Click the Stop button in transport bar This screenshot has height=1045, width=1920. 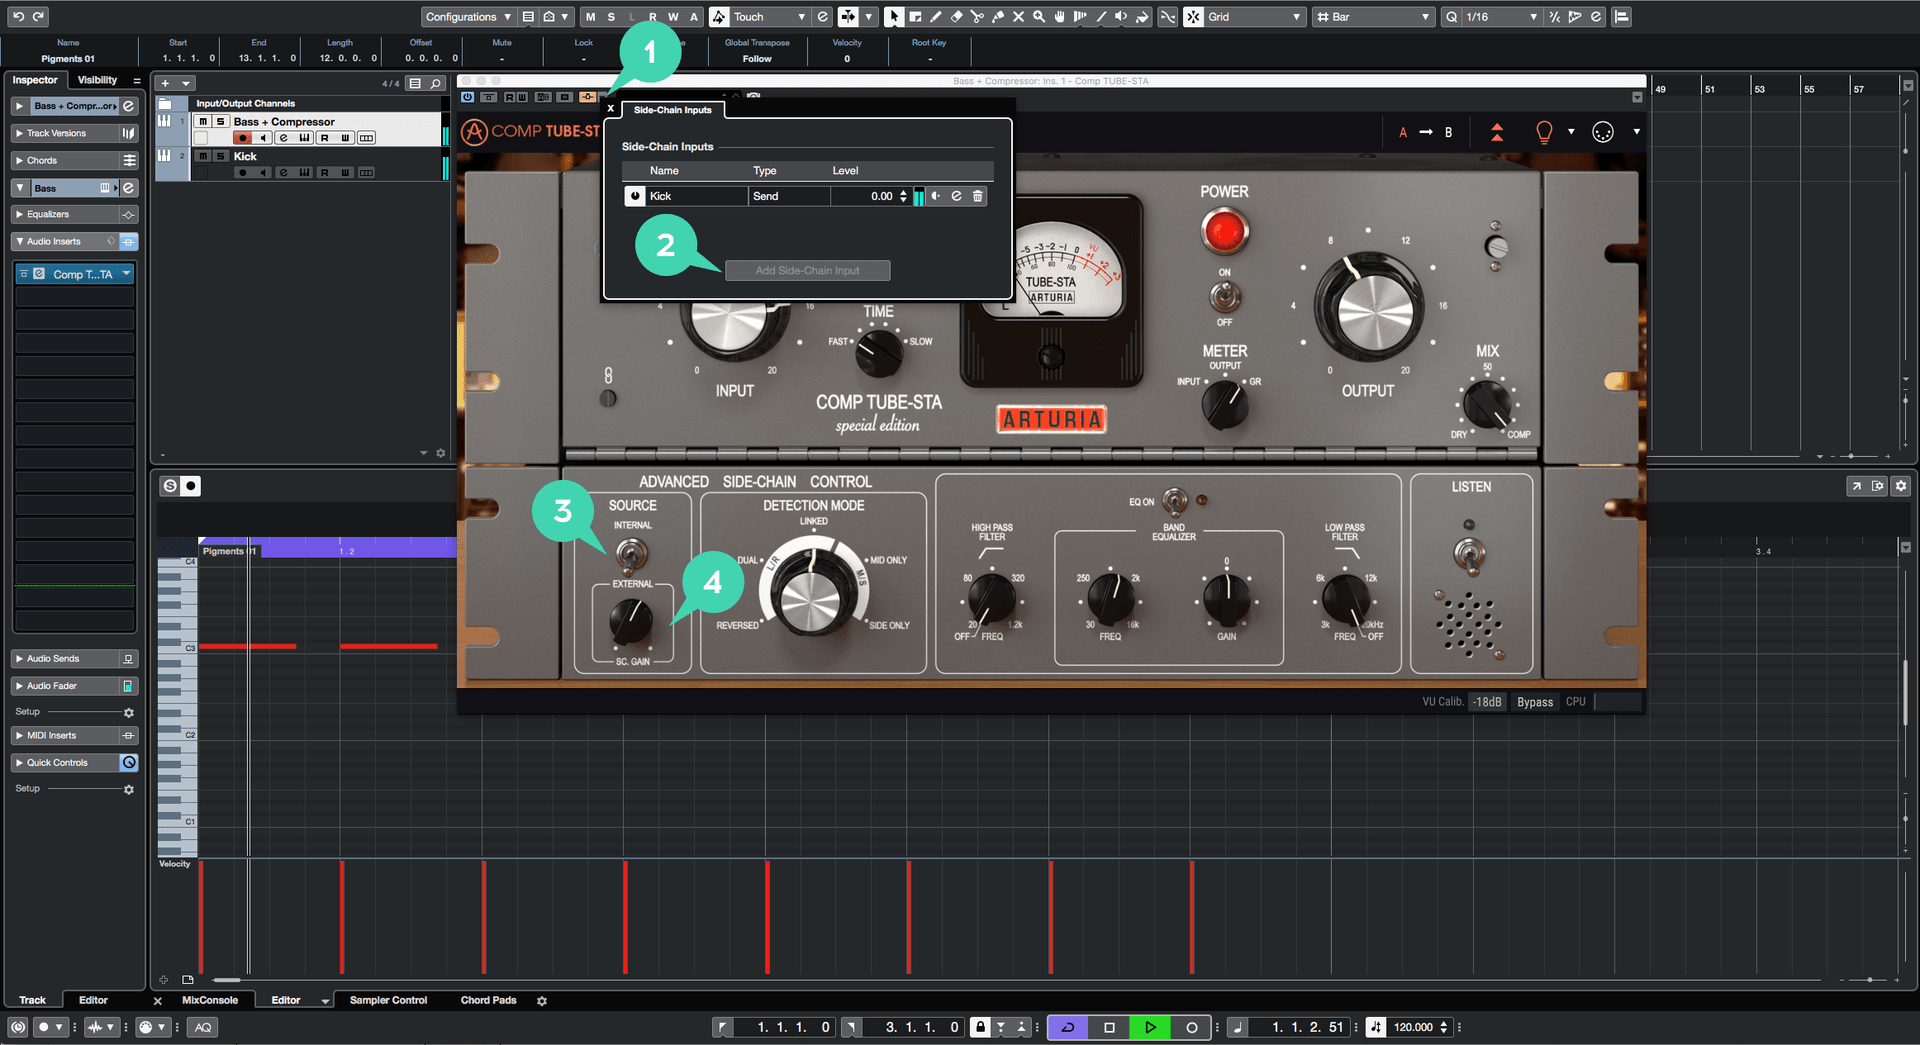click(1109, 1027)
